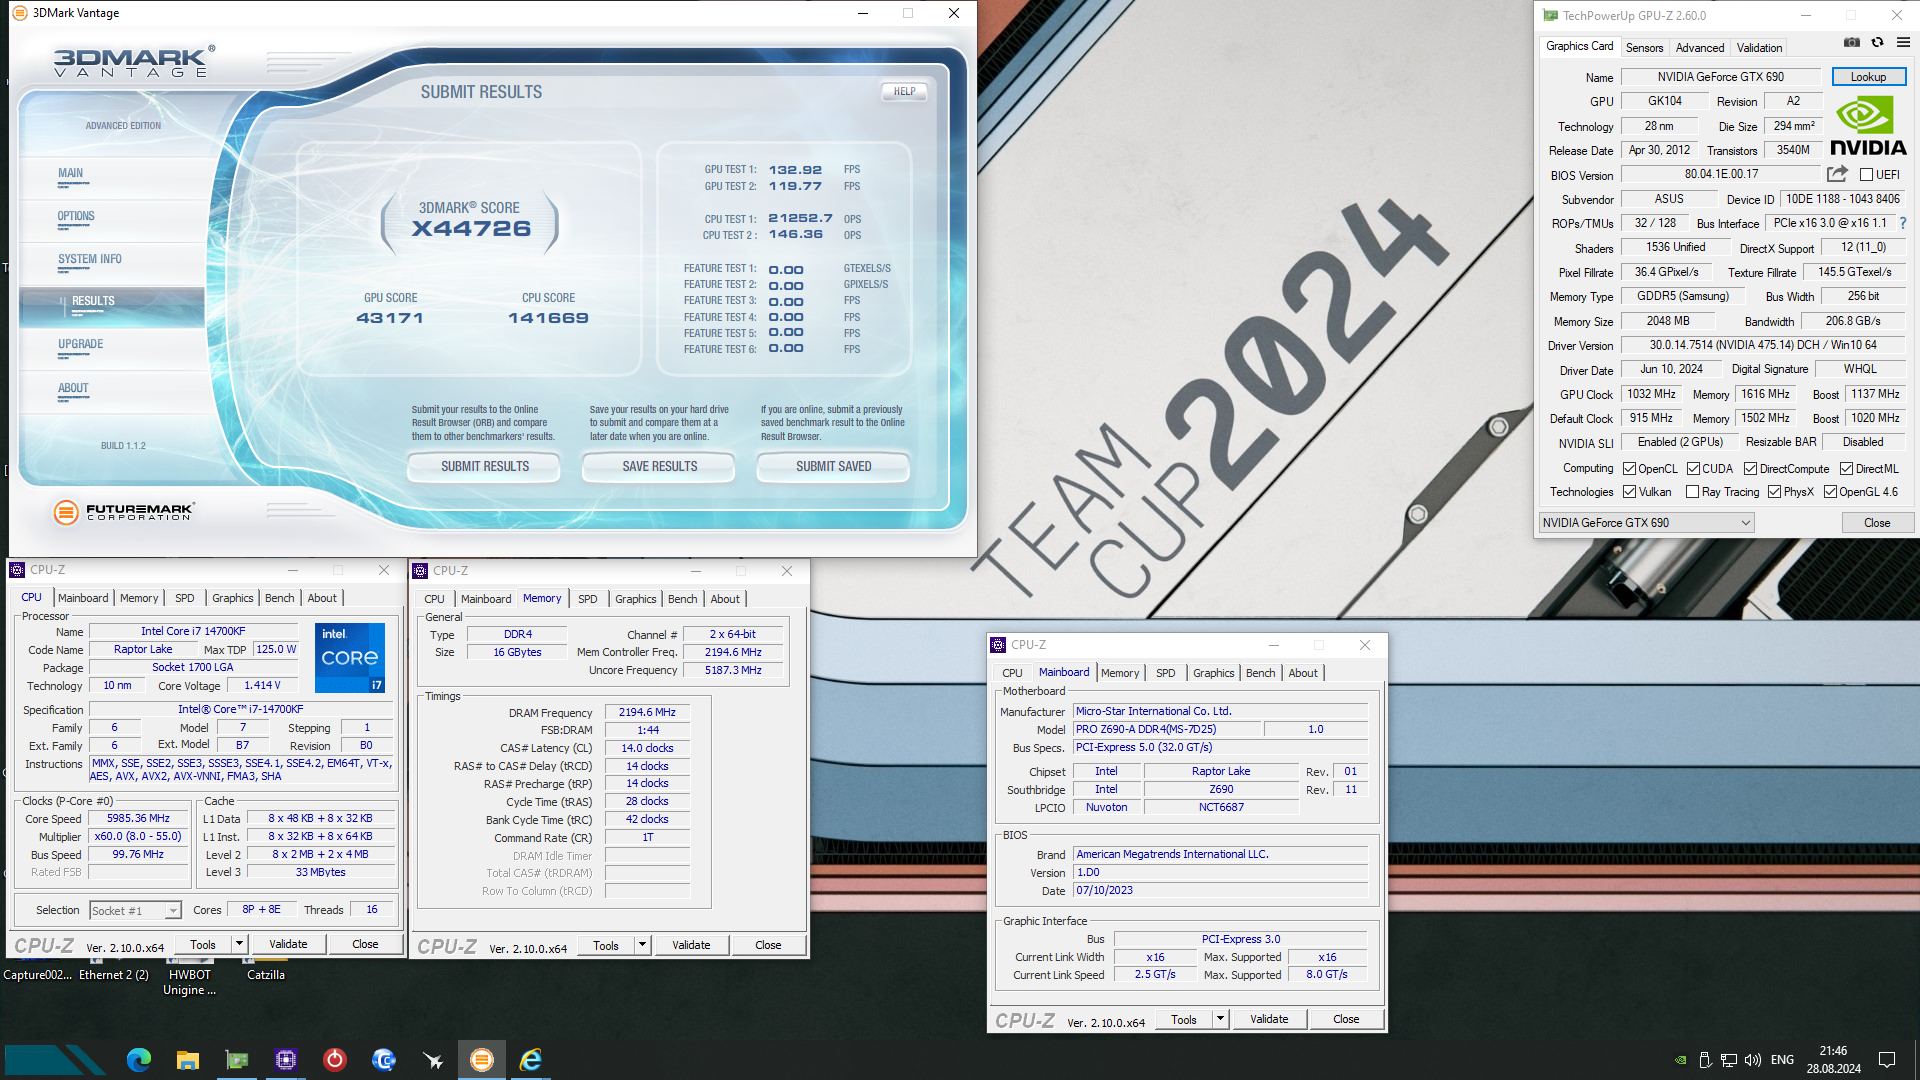The image size is (1920, 1080).
Task: Click the BIOS save/share arrow icon in GPU-Z
Action: [1837, 174]
